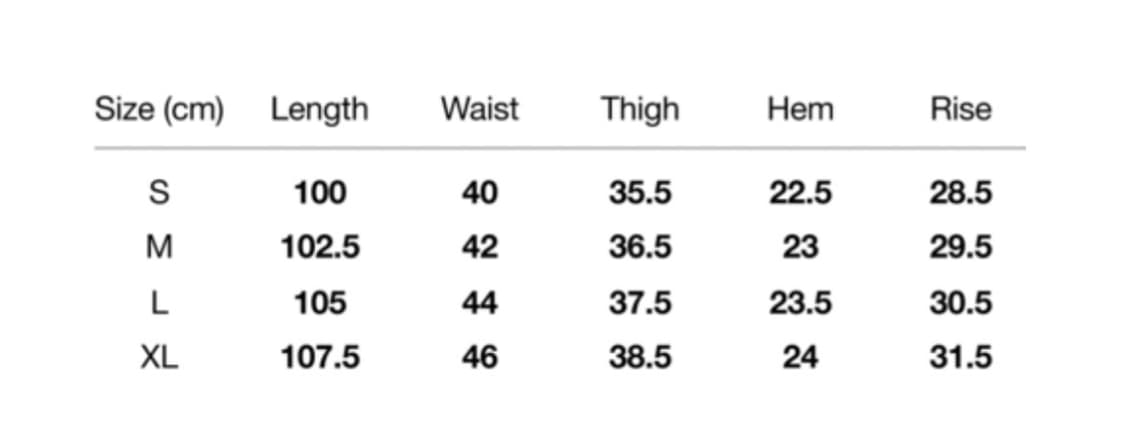
Task: Select hem value 24 in XL row
Action: coord(801,357)
